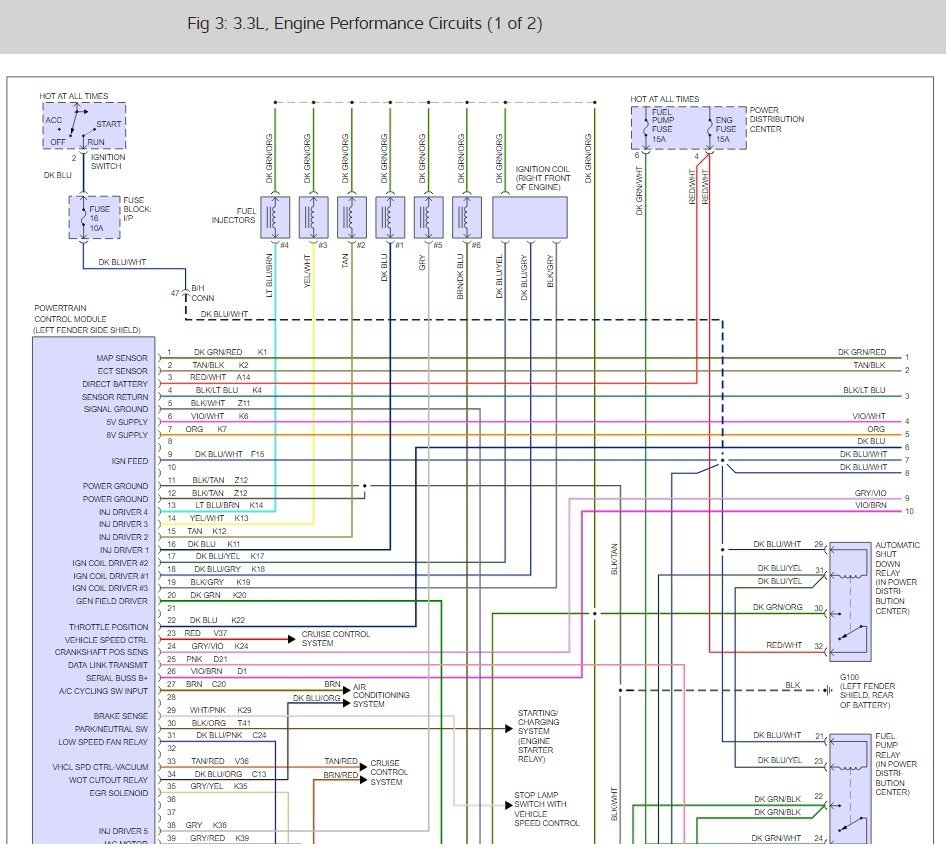Select fuel injector #2 symbol

click(x=352, y=217)
